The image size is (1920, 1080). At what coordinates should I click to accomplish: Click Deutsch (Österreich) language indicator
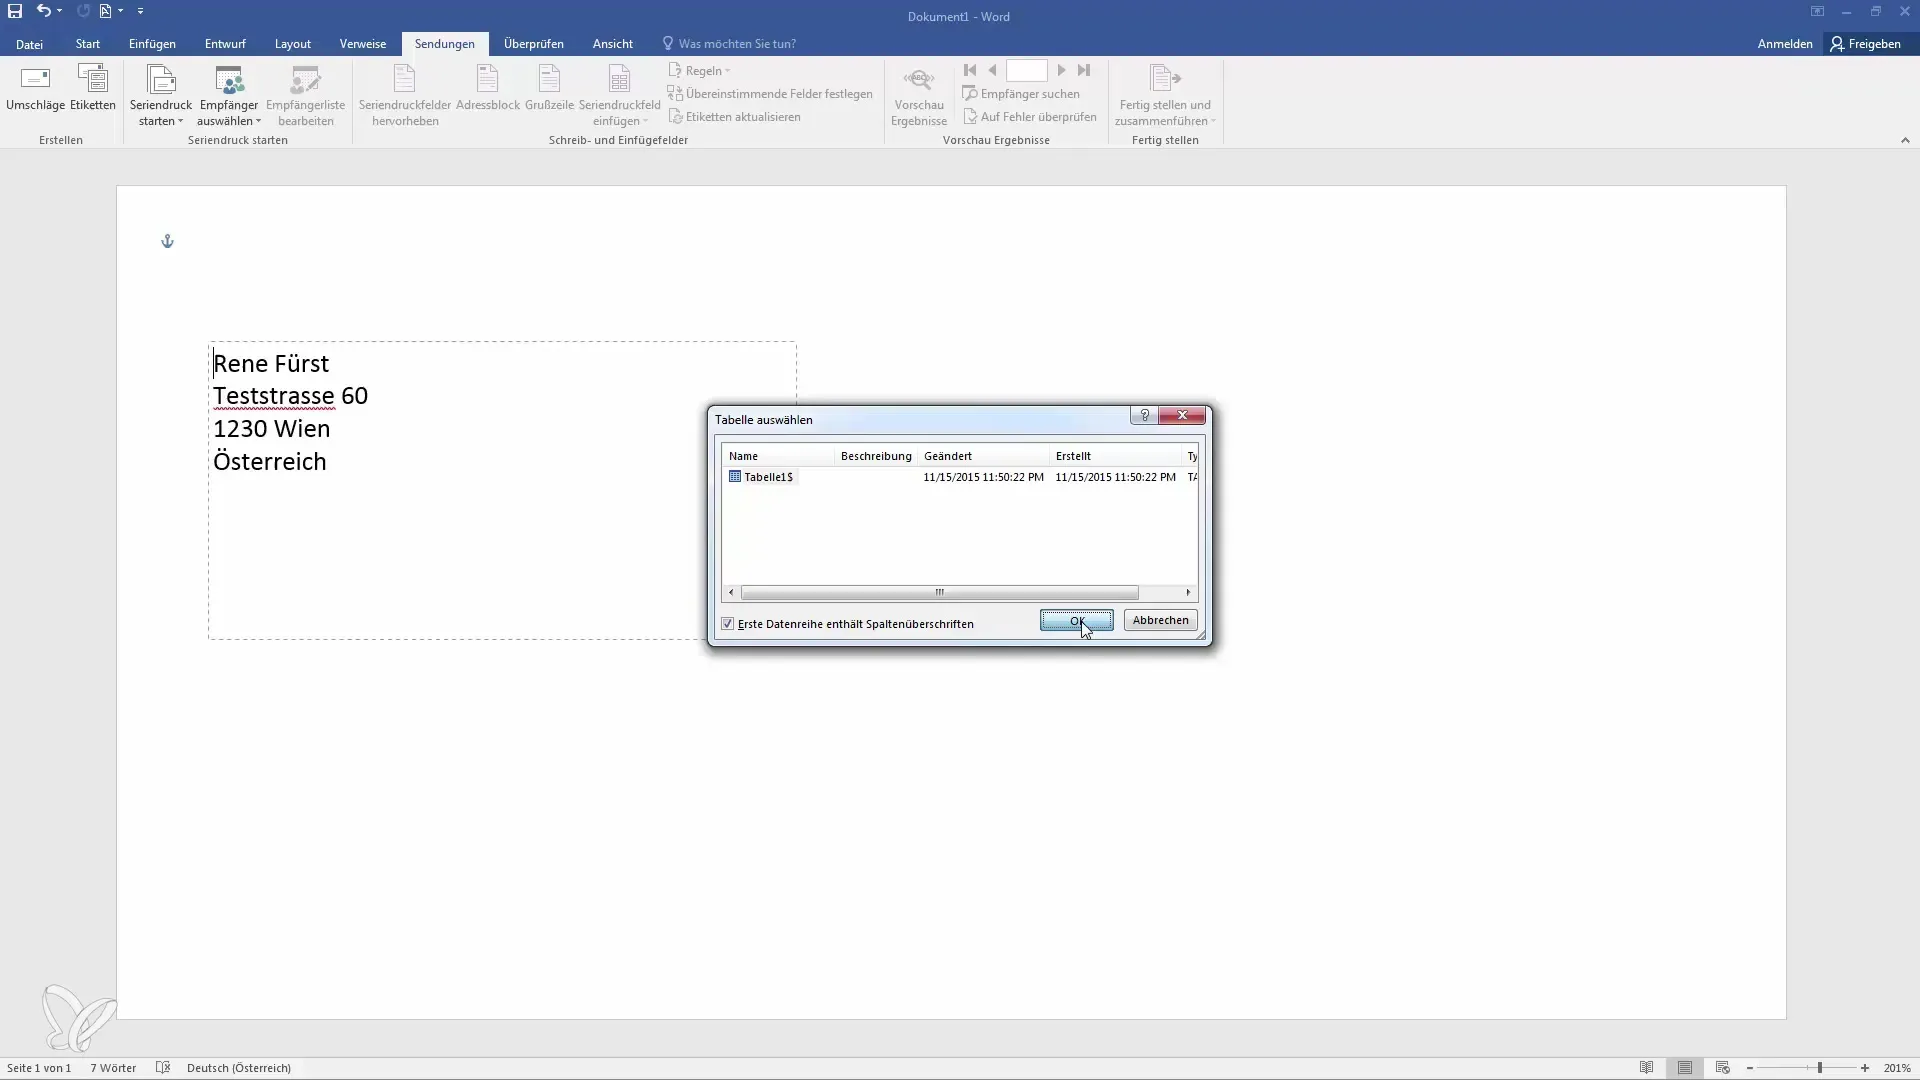(x=239, y=1068)
